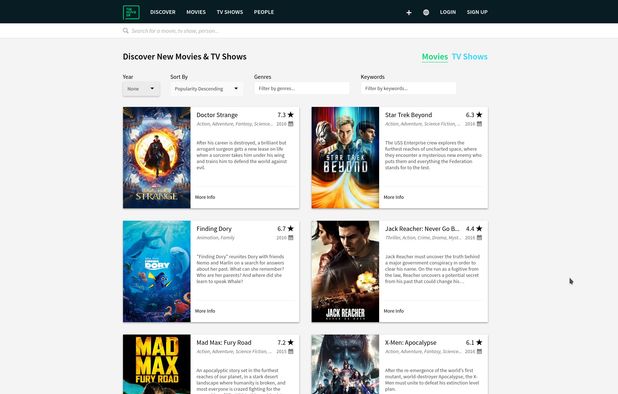Click the Jack Reacher 4.4 rating

470,229
